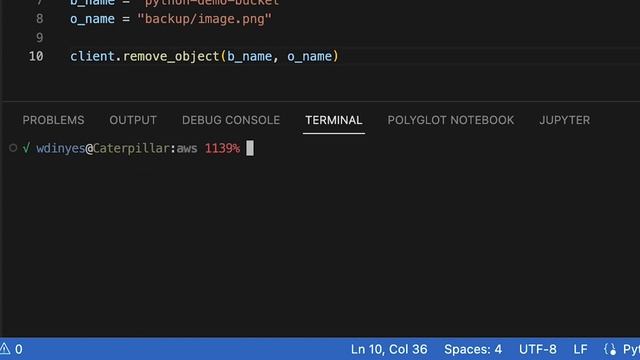Viewport: 640px width, 360px height.
Task: Open the PROBLEMS panel tab
Action: coord(53,120)
